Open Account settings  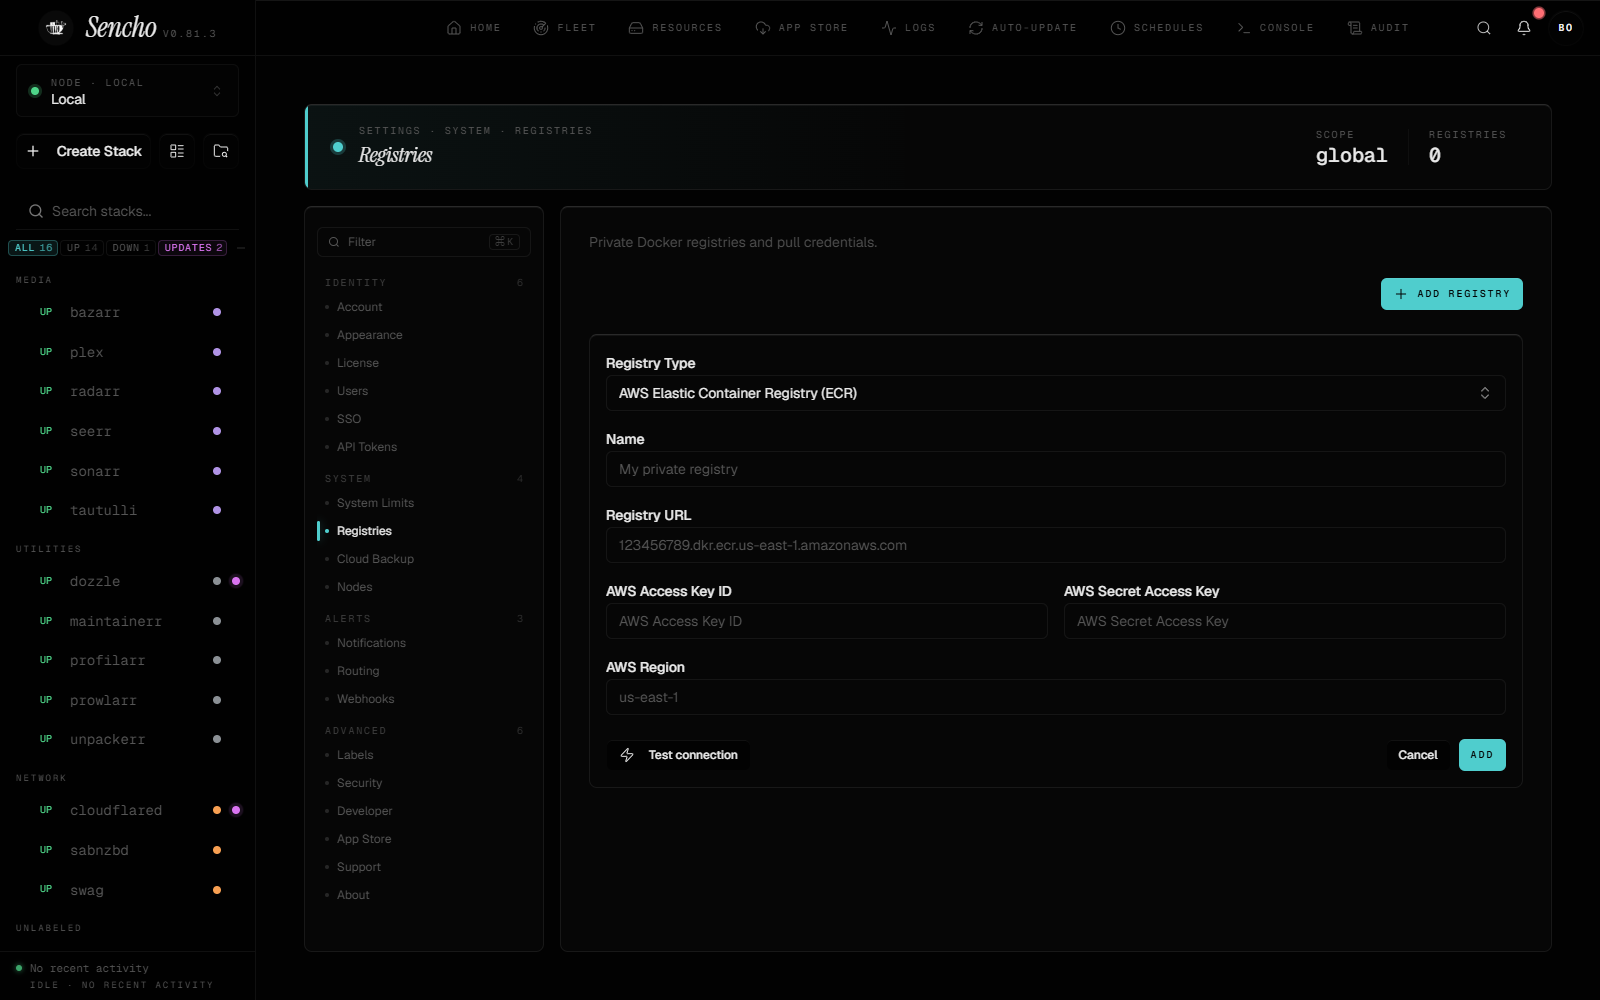click(x=424, y=307)
